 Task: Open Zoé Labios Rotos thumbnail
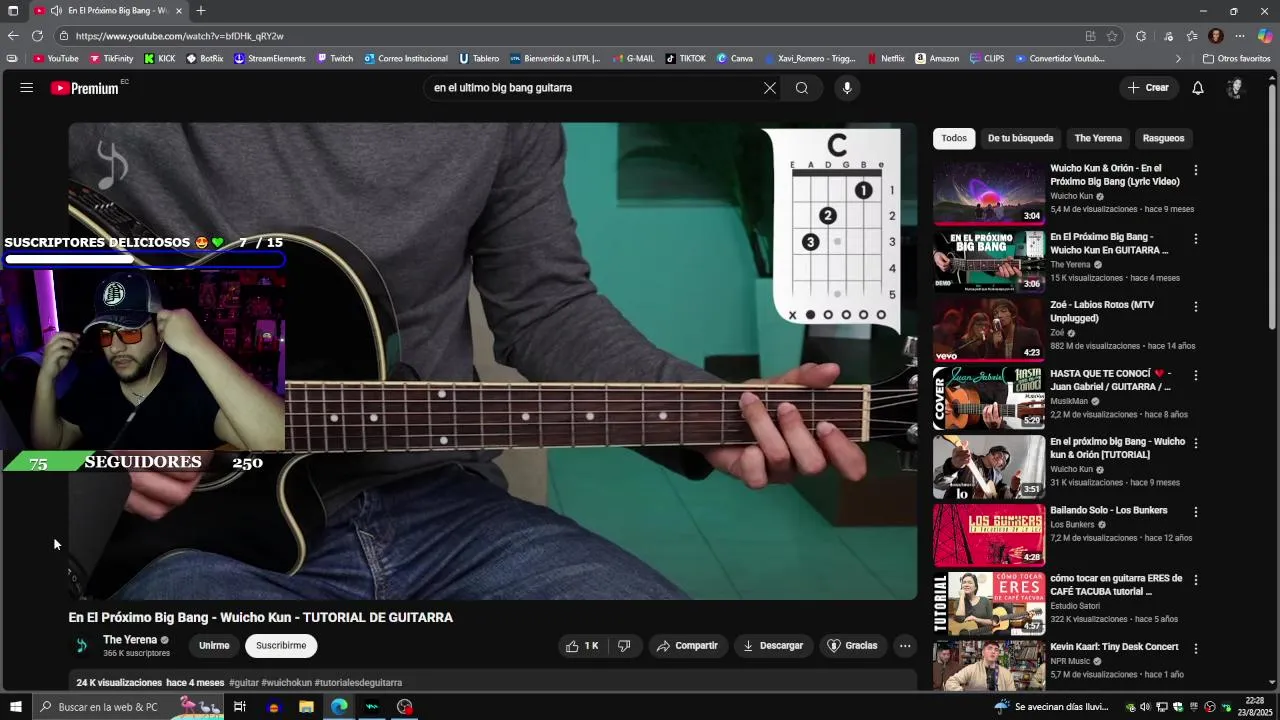(x=989, y=330)
